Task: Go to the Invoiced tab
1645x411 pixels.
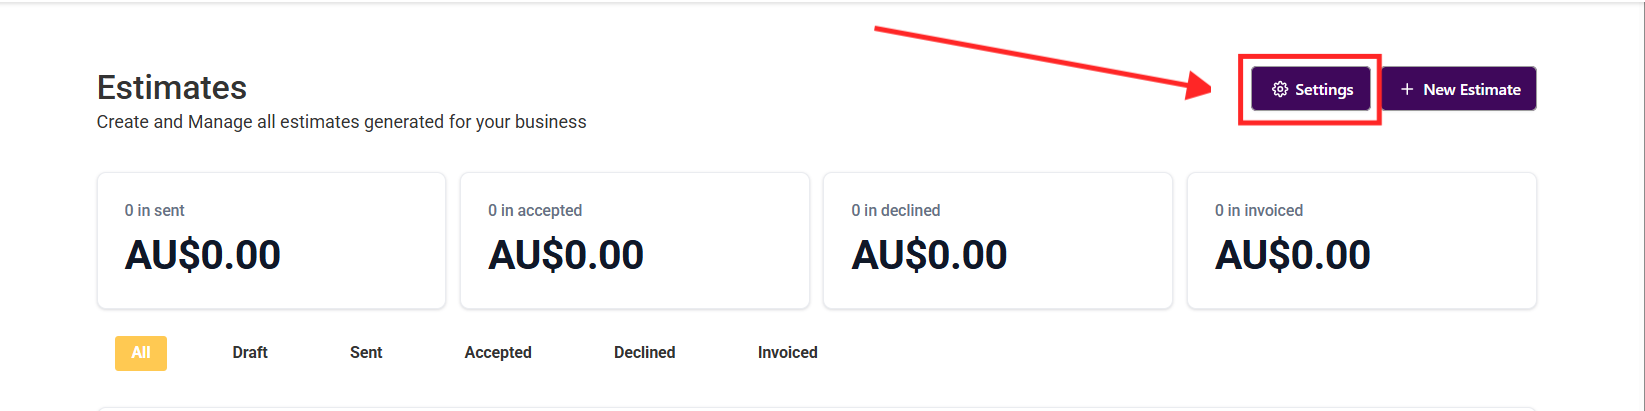Action: (787, 353)
